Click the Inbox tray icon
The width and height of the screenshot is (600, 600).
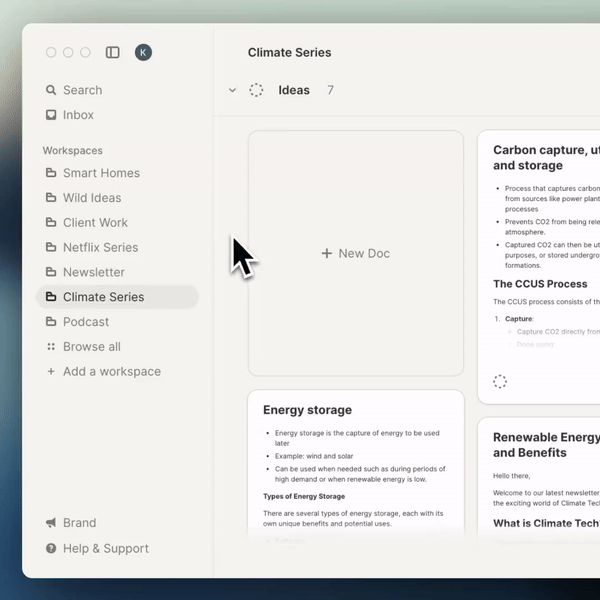click(51, 115)
